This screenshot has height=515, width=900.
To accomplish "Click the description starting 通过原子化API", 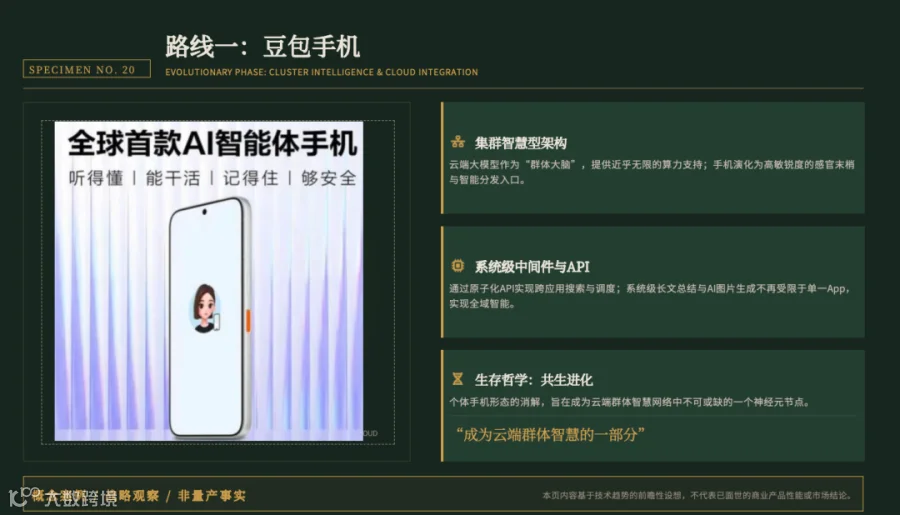I will click(649, 296).
